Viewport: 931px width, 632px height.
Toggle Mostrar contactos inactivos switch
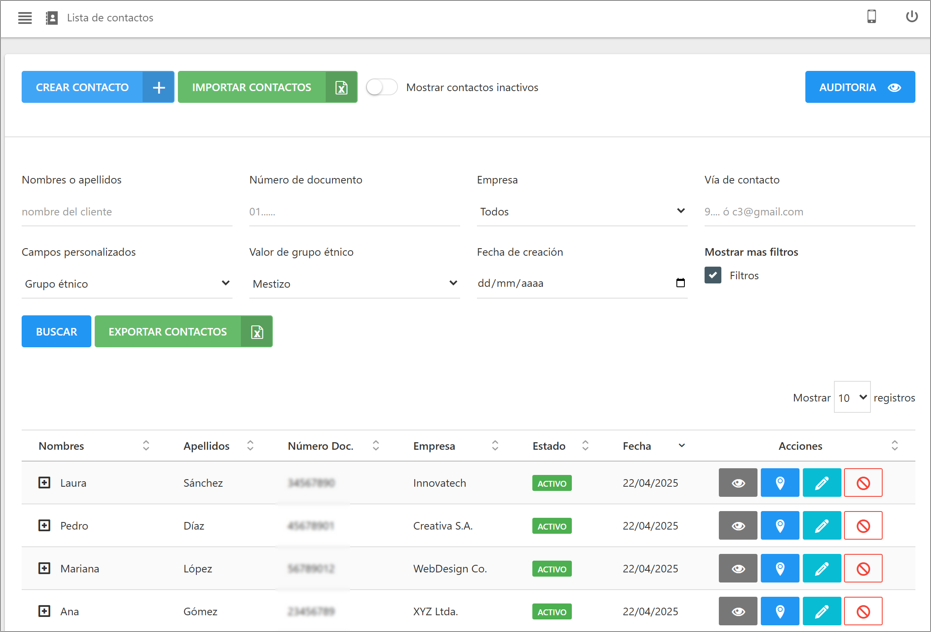(381, 87)
